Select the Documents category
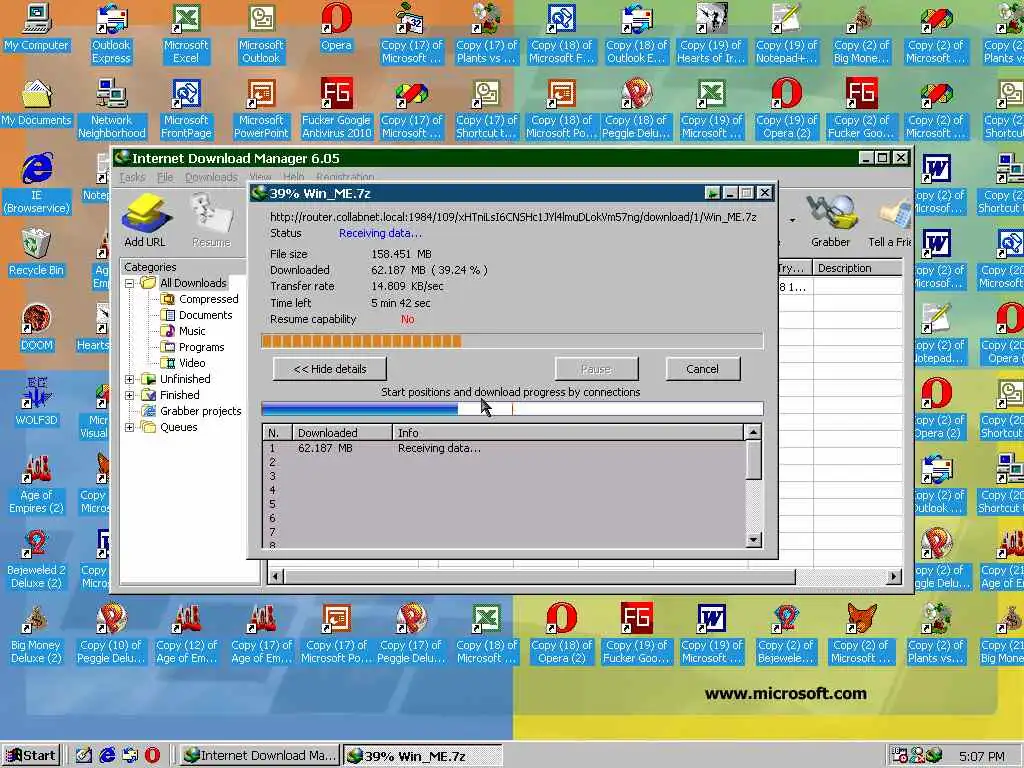The height and width of the screenshot is (768, 1024). 197,315
